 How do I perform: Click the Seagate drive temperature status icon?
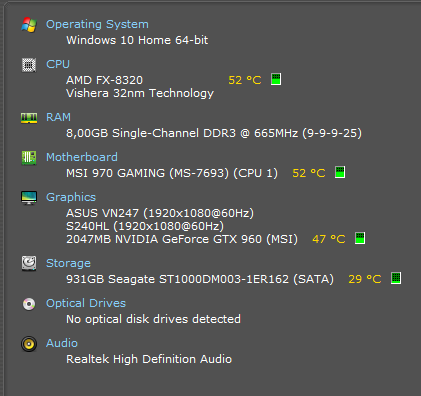(396, 278)
